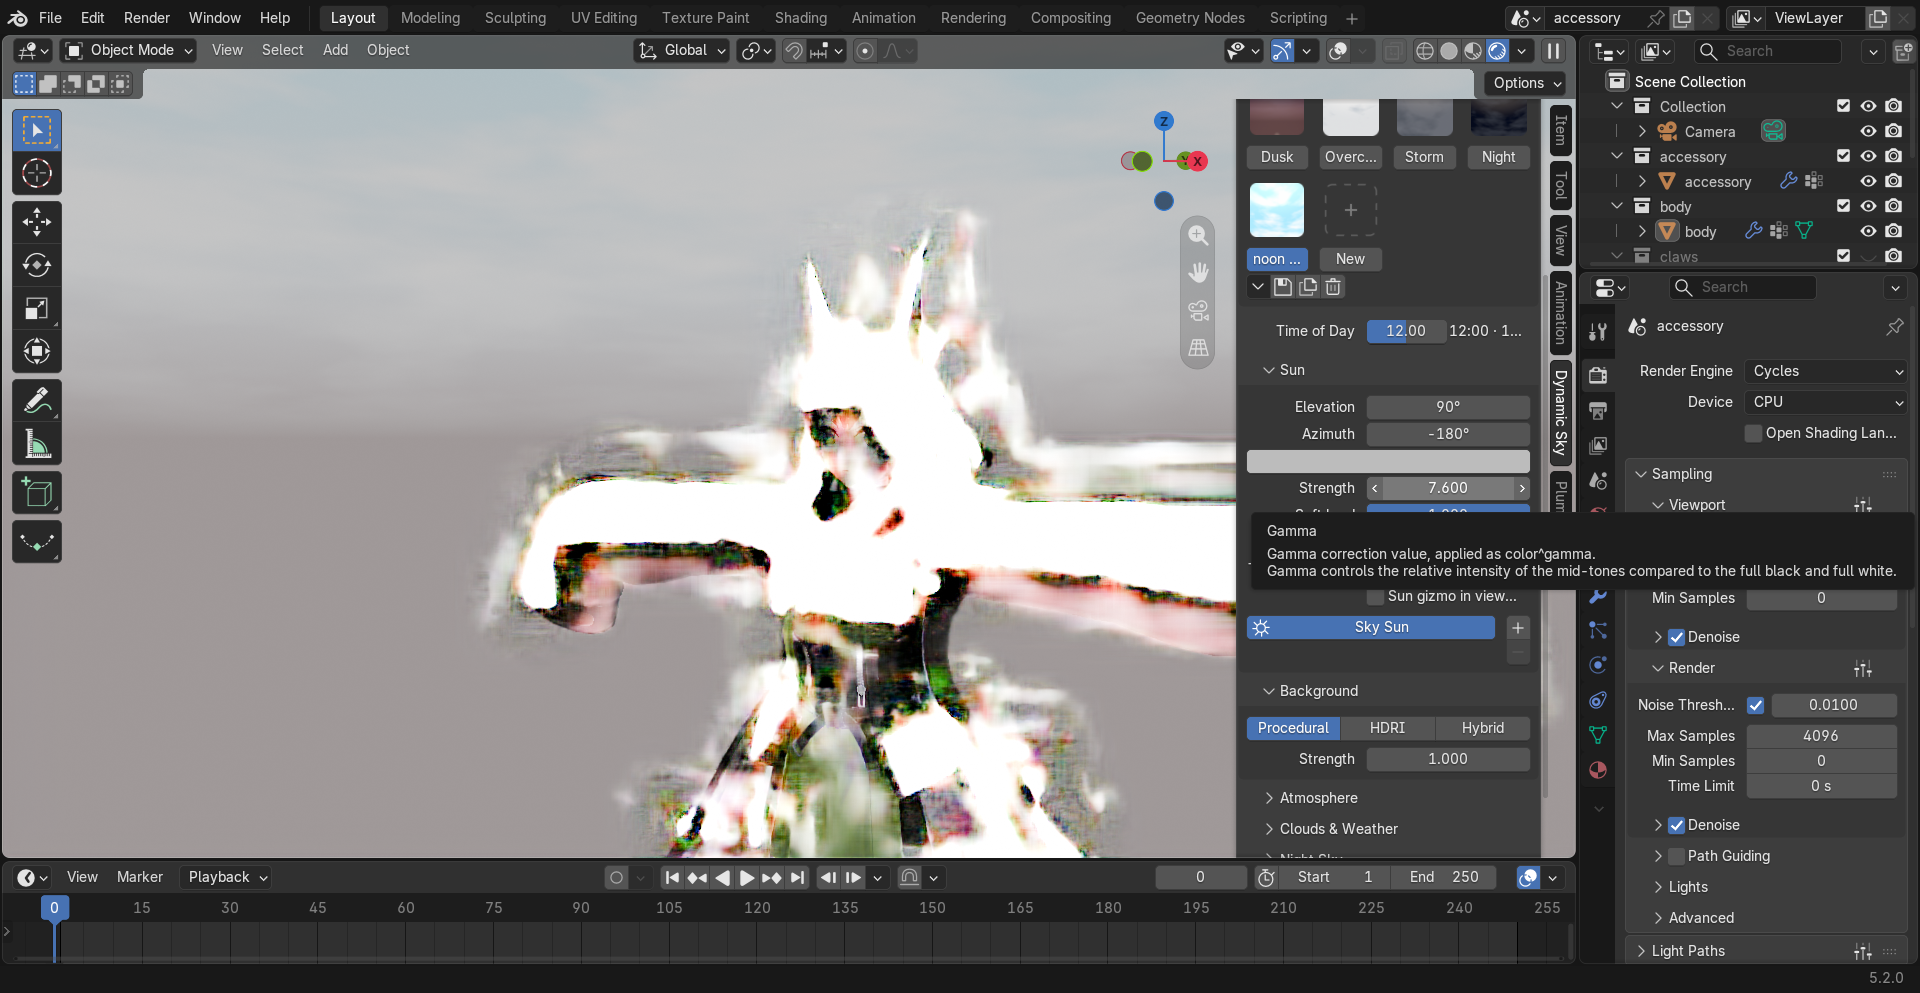Switch to solid viewport shading
The height and width of the screenshot is (993, 1920).
[x=1449, y=51]
